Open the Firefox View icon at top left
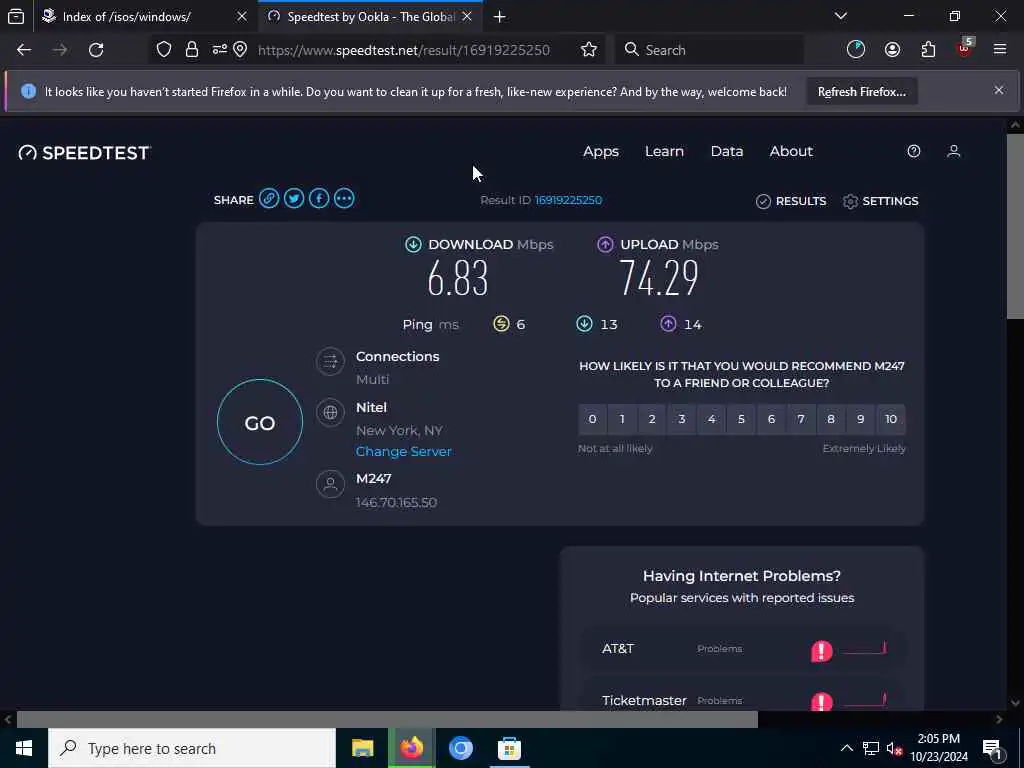 16,16
